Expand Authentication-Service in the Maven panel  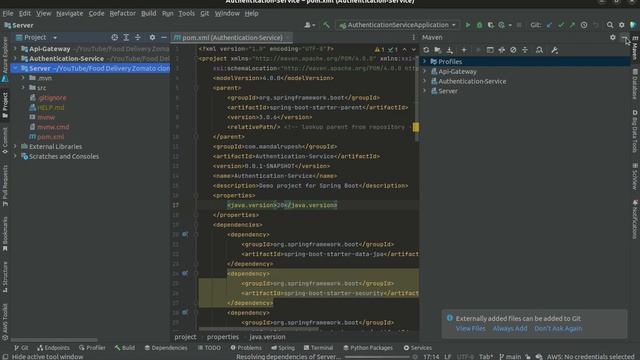tap(425, 81)
